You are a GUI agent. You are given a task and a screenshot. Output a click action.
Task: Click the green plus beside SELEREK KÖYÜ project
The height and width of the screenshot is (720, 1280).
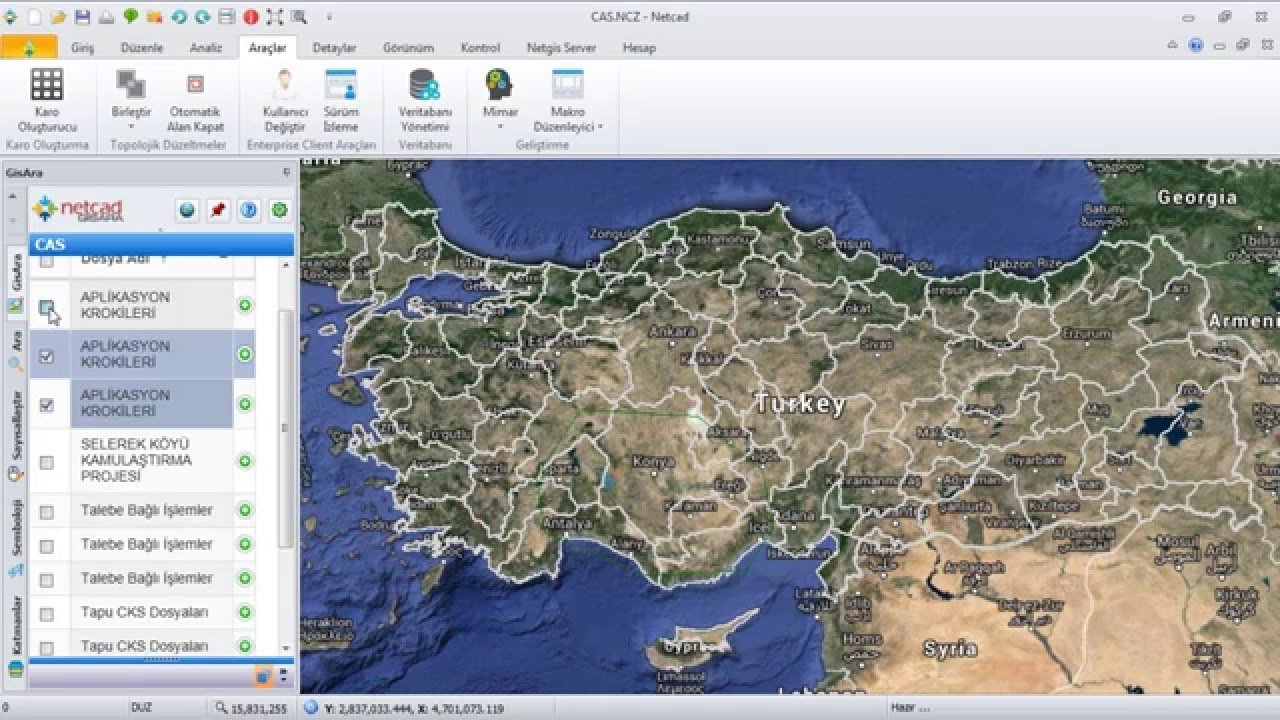click(x=245, y=461)
